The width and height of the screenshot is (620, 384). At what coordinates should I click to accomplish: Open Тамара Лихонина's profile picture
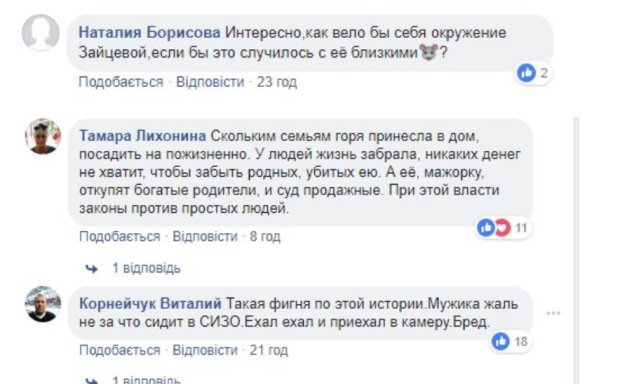click(x=43, y=136)
